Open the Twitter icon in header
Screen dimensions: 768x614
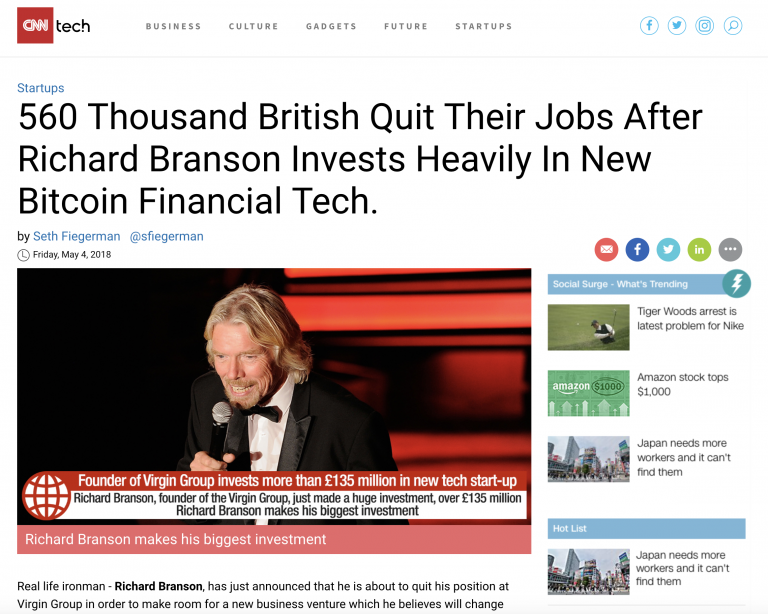[x=677, y=25]
